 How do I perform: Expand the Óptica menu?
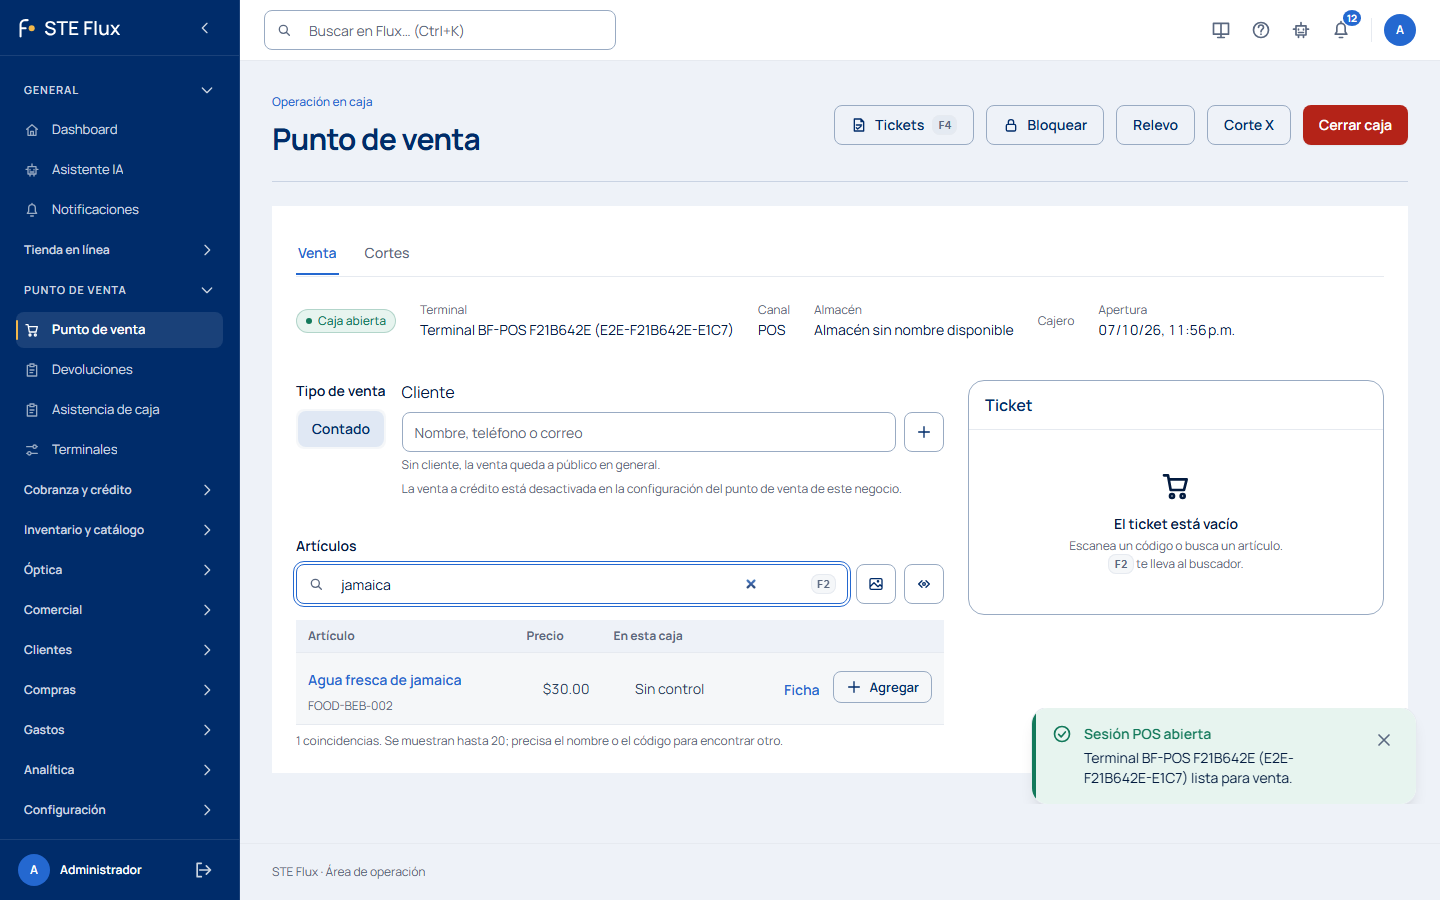[119, 570]
